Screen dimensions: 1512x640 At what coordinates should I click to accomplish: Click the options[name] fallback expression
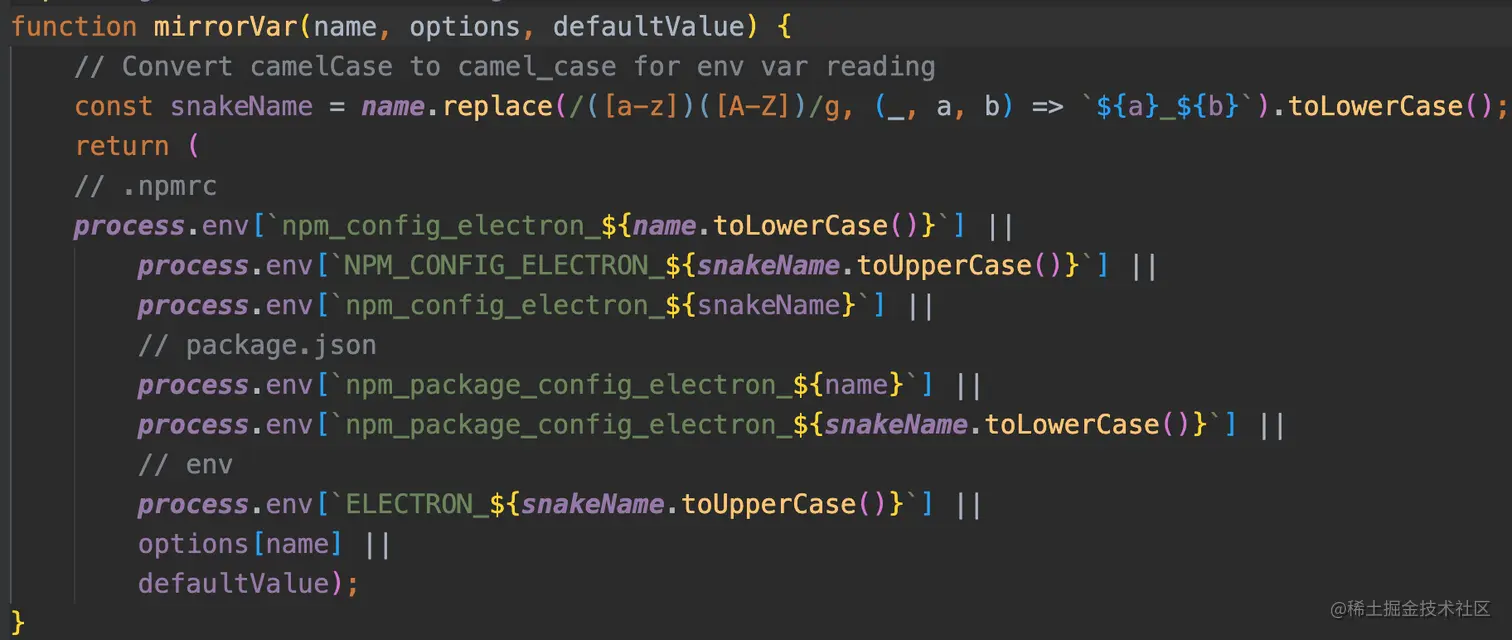240,543
